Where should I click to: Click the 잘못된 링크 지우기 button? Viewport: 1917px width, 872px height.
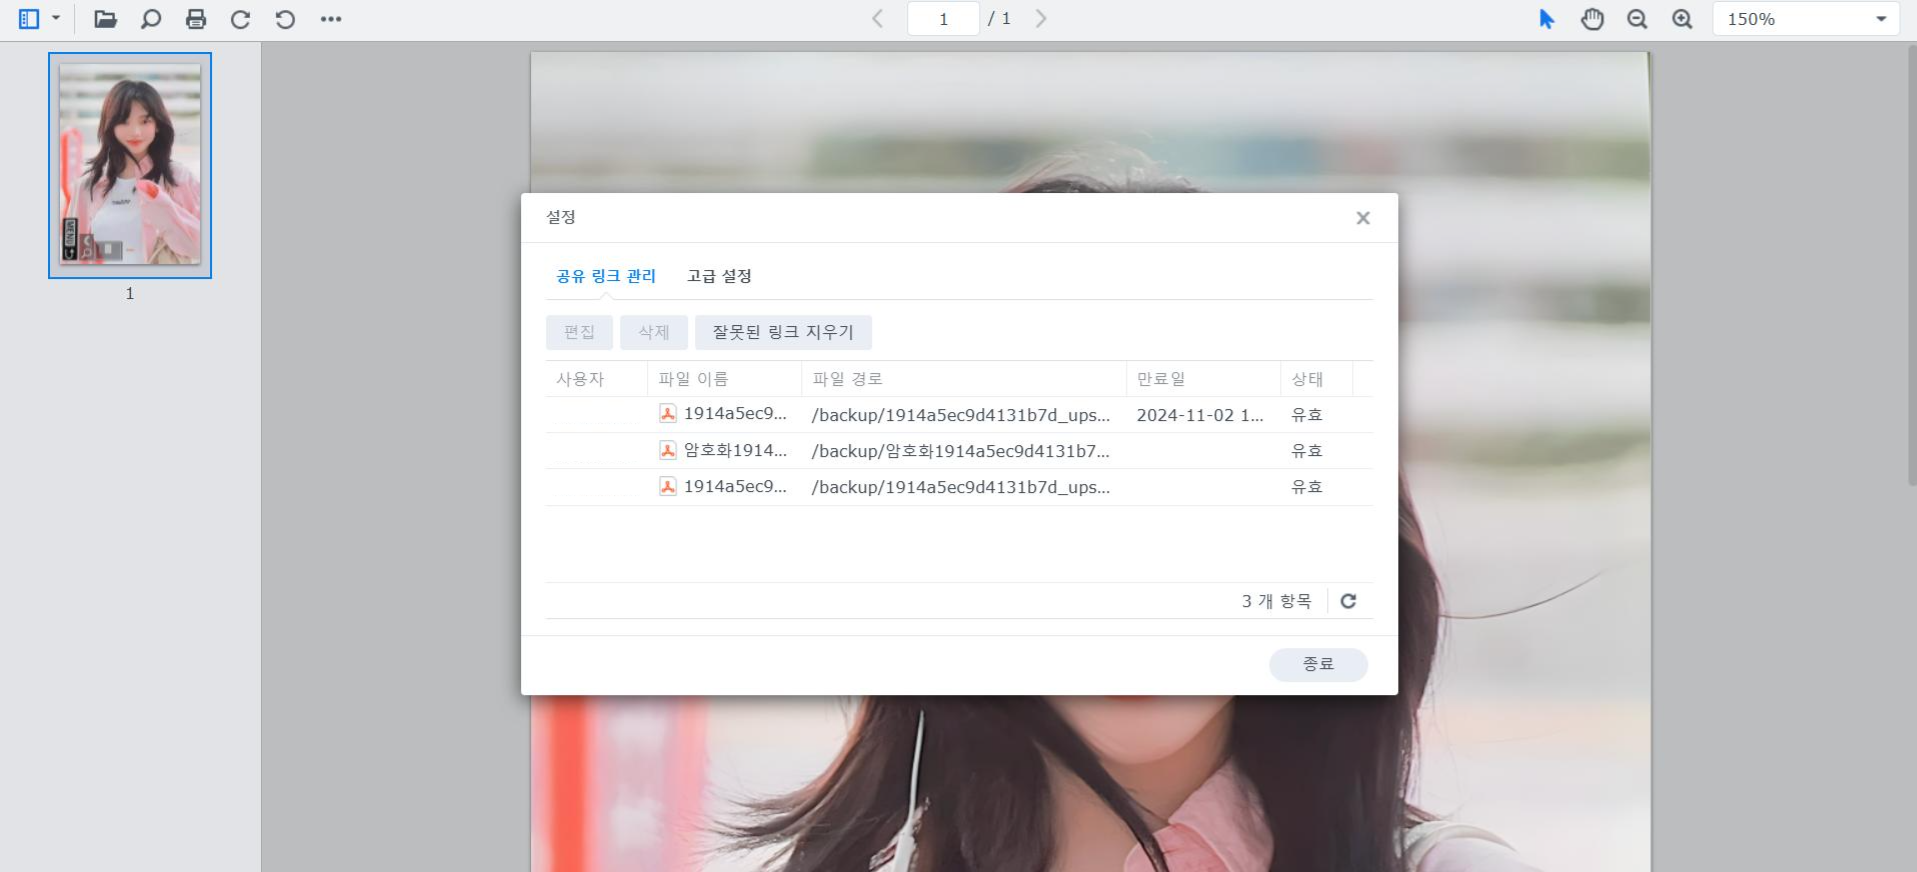click(783, 332)
